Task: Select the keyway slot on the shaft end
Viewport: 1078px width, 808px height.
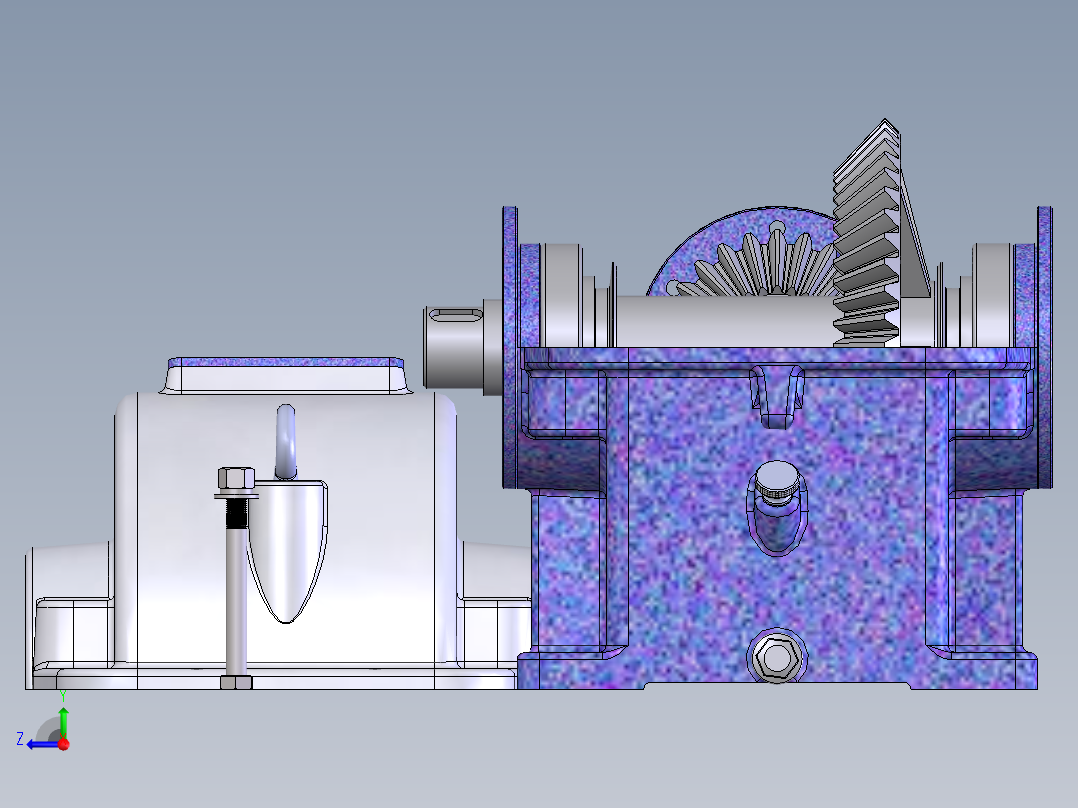Action: point(456,315)
